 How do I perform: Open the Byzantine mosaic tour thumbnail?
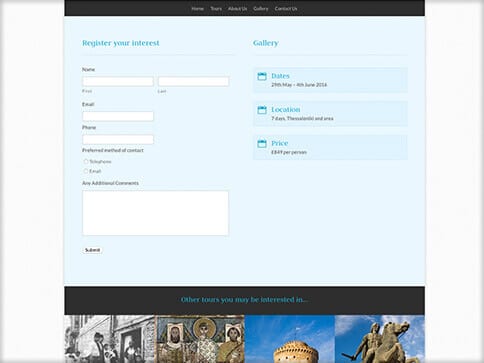point(200,339)
